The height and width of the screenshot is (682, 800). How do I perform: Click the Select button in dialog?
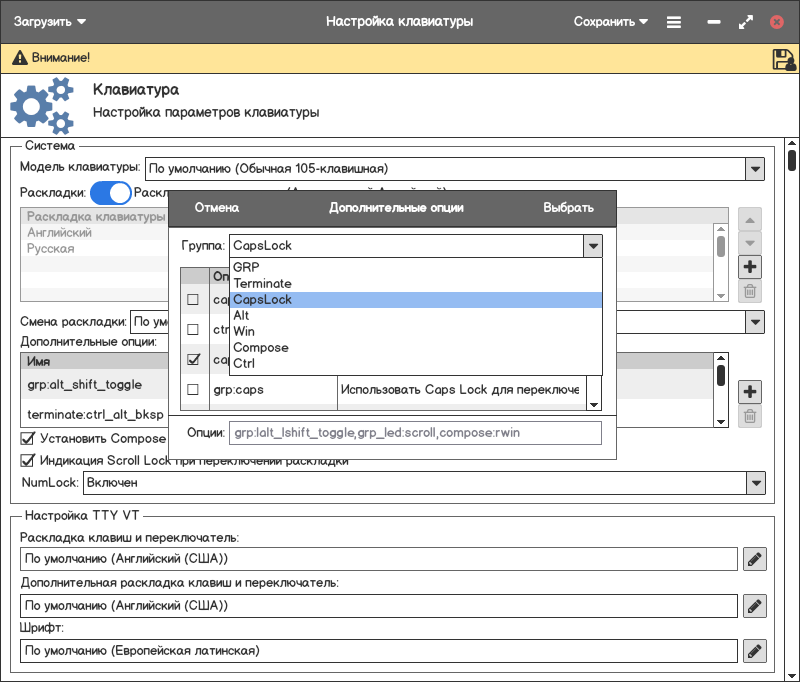tap(568, 208)
